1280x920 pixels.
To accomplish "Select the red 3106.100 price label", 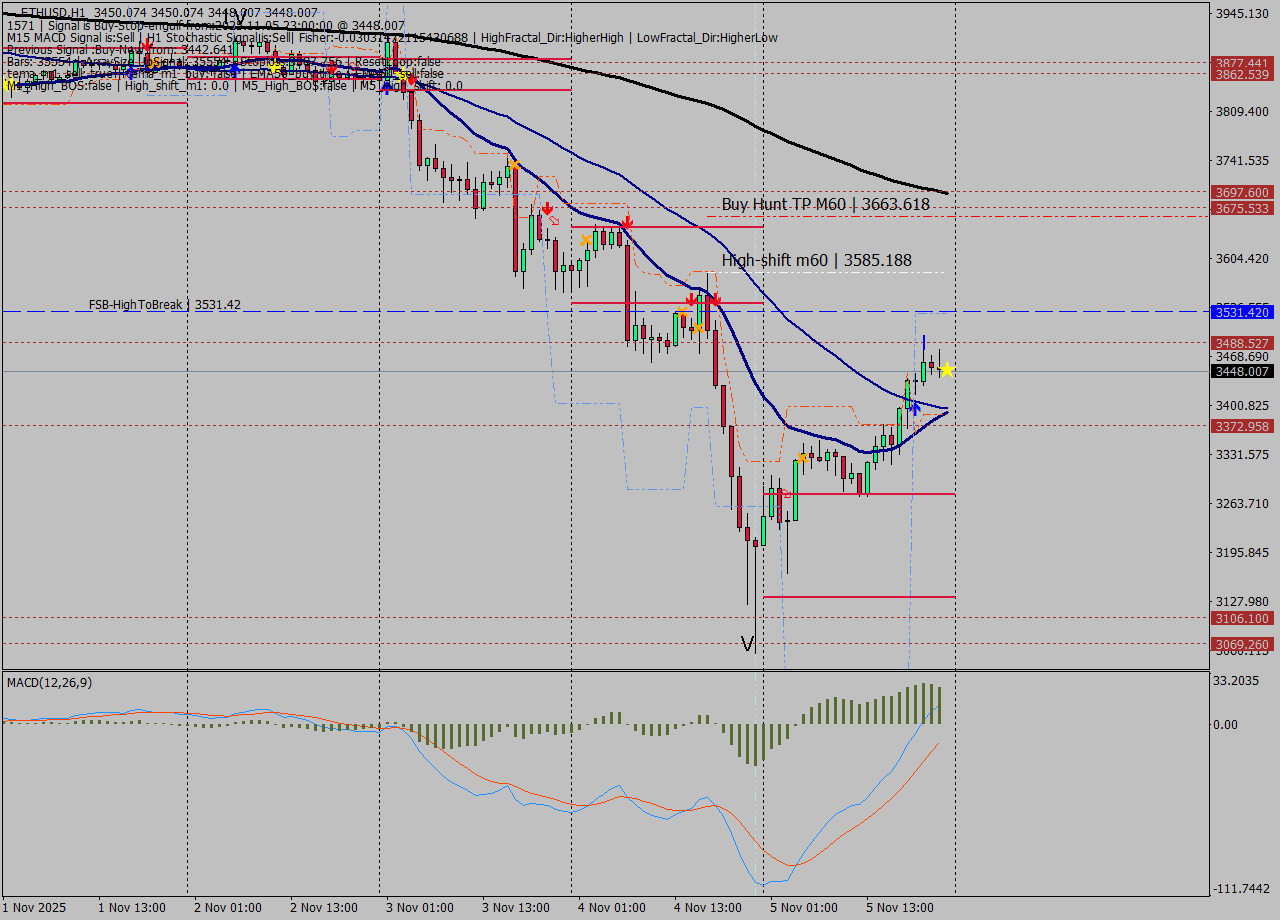I will (1241, 618).
